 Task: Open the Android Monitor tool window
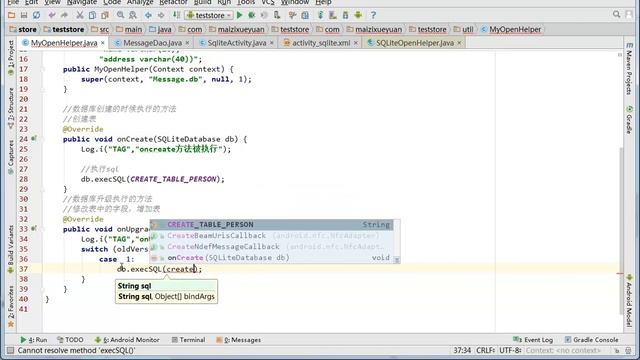click(127, 340)
